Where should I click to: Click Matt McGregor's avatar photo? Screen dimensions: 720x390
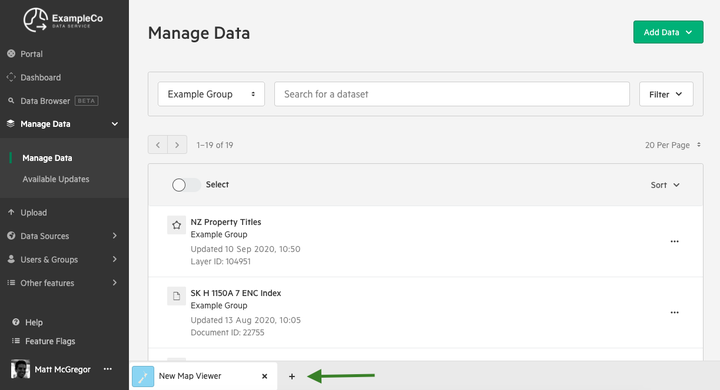click(x=20, y=369)
